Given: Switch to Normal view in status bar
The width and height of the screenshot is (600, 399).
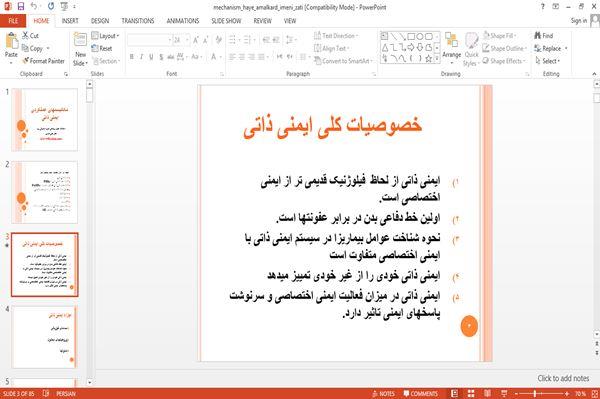Looking at the screenshot, I should (x=454, y=393).
